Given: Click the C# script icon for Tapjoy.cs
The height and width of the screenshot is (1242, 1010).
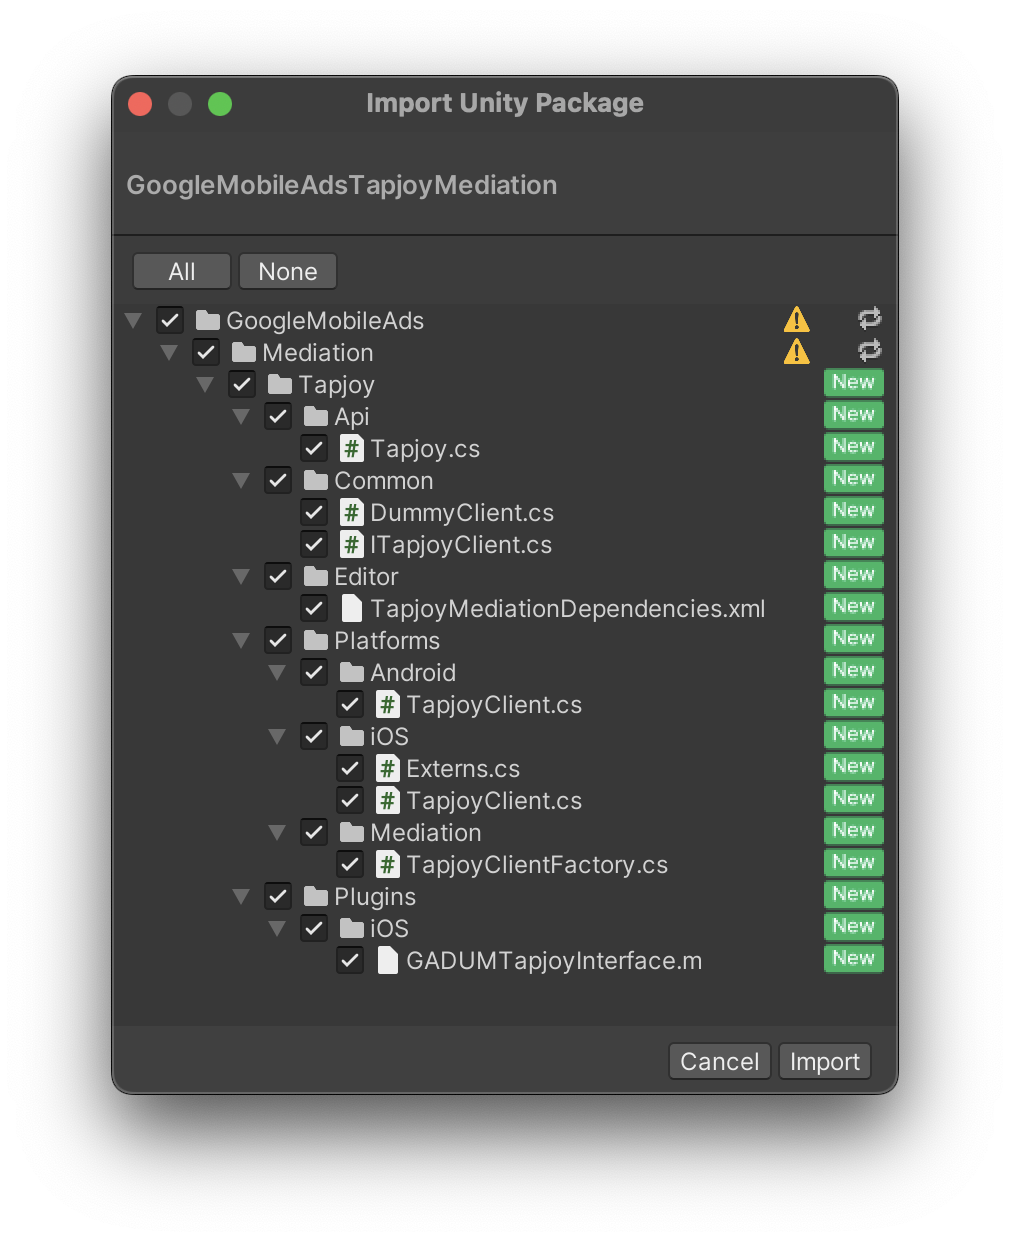Looking at the screenshot, I should (x=352, y=448).
